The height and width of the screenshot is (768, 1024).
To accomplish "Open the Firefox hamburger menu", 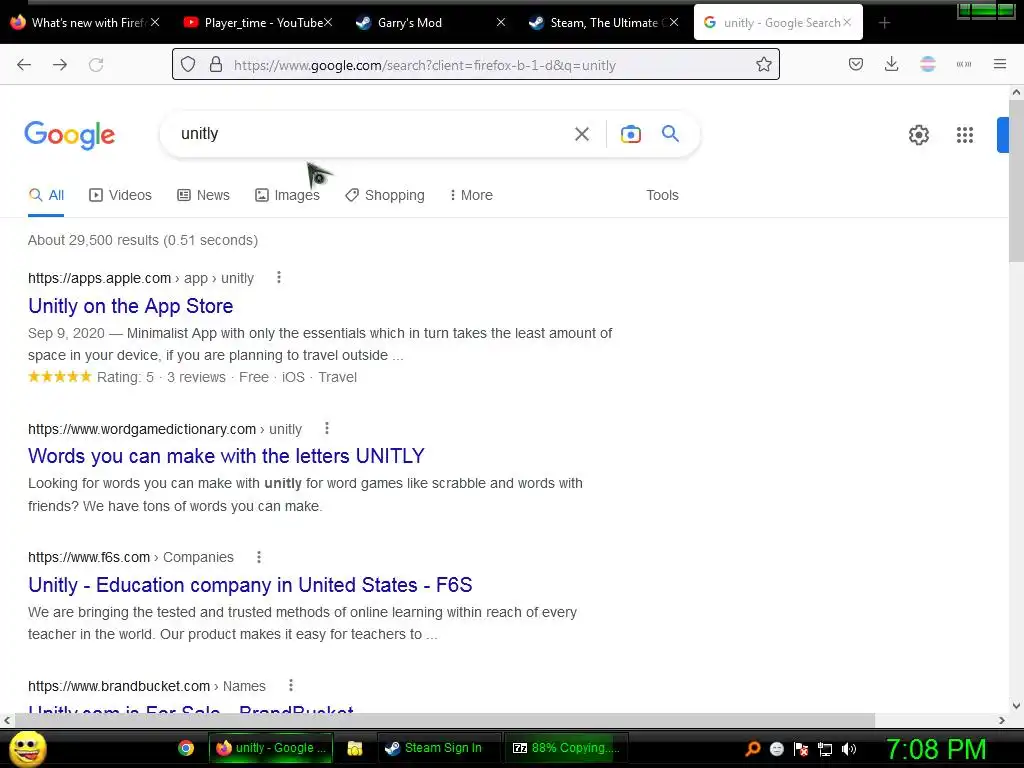I will 1000,64.
